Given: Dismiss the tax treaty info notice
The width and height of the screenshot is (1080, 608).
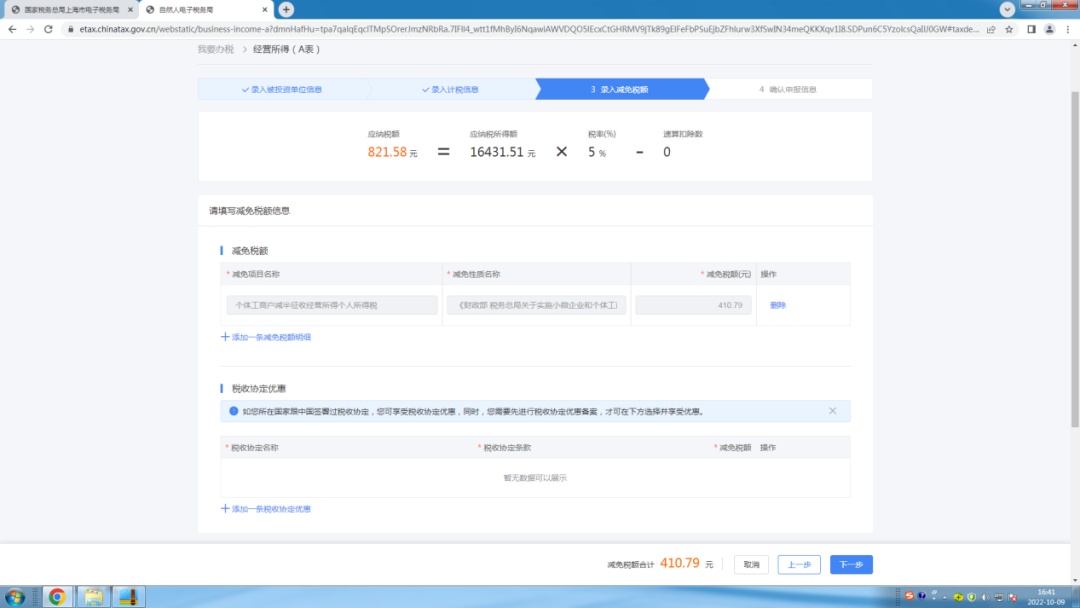Looking at the screenshot, I should [833, 411].
